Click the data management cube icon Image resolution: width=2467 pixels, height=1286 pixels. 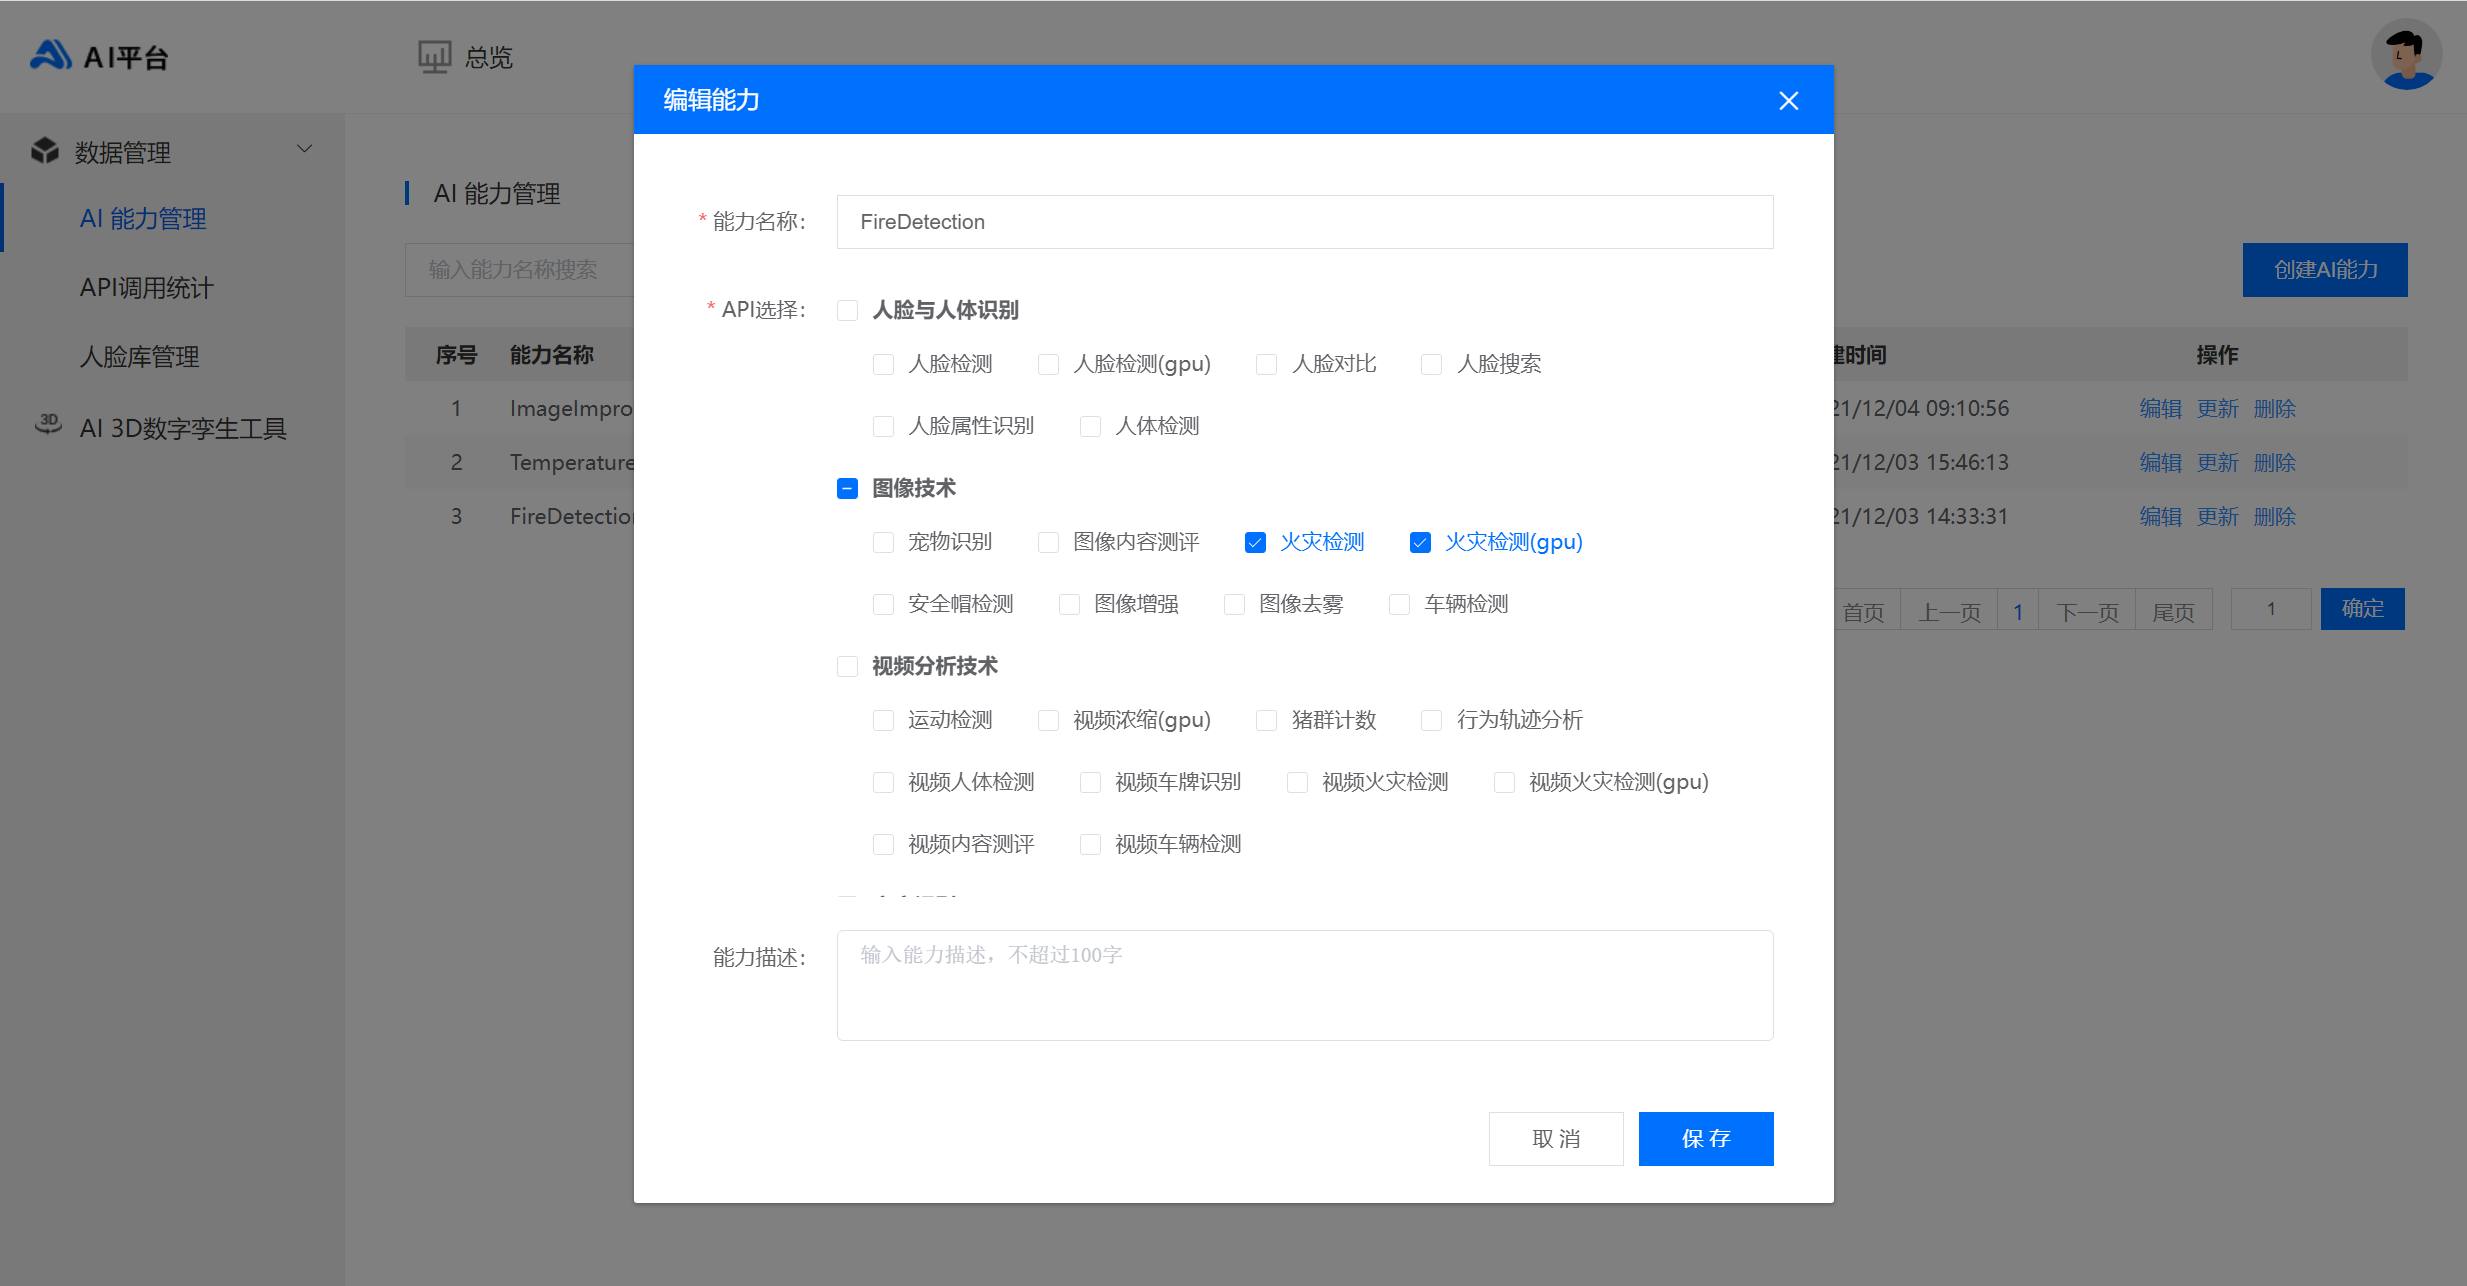point(45,151)
